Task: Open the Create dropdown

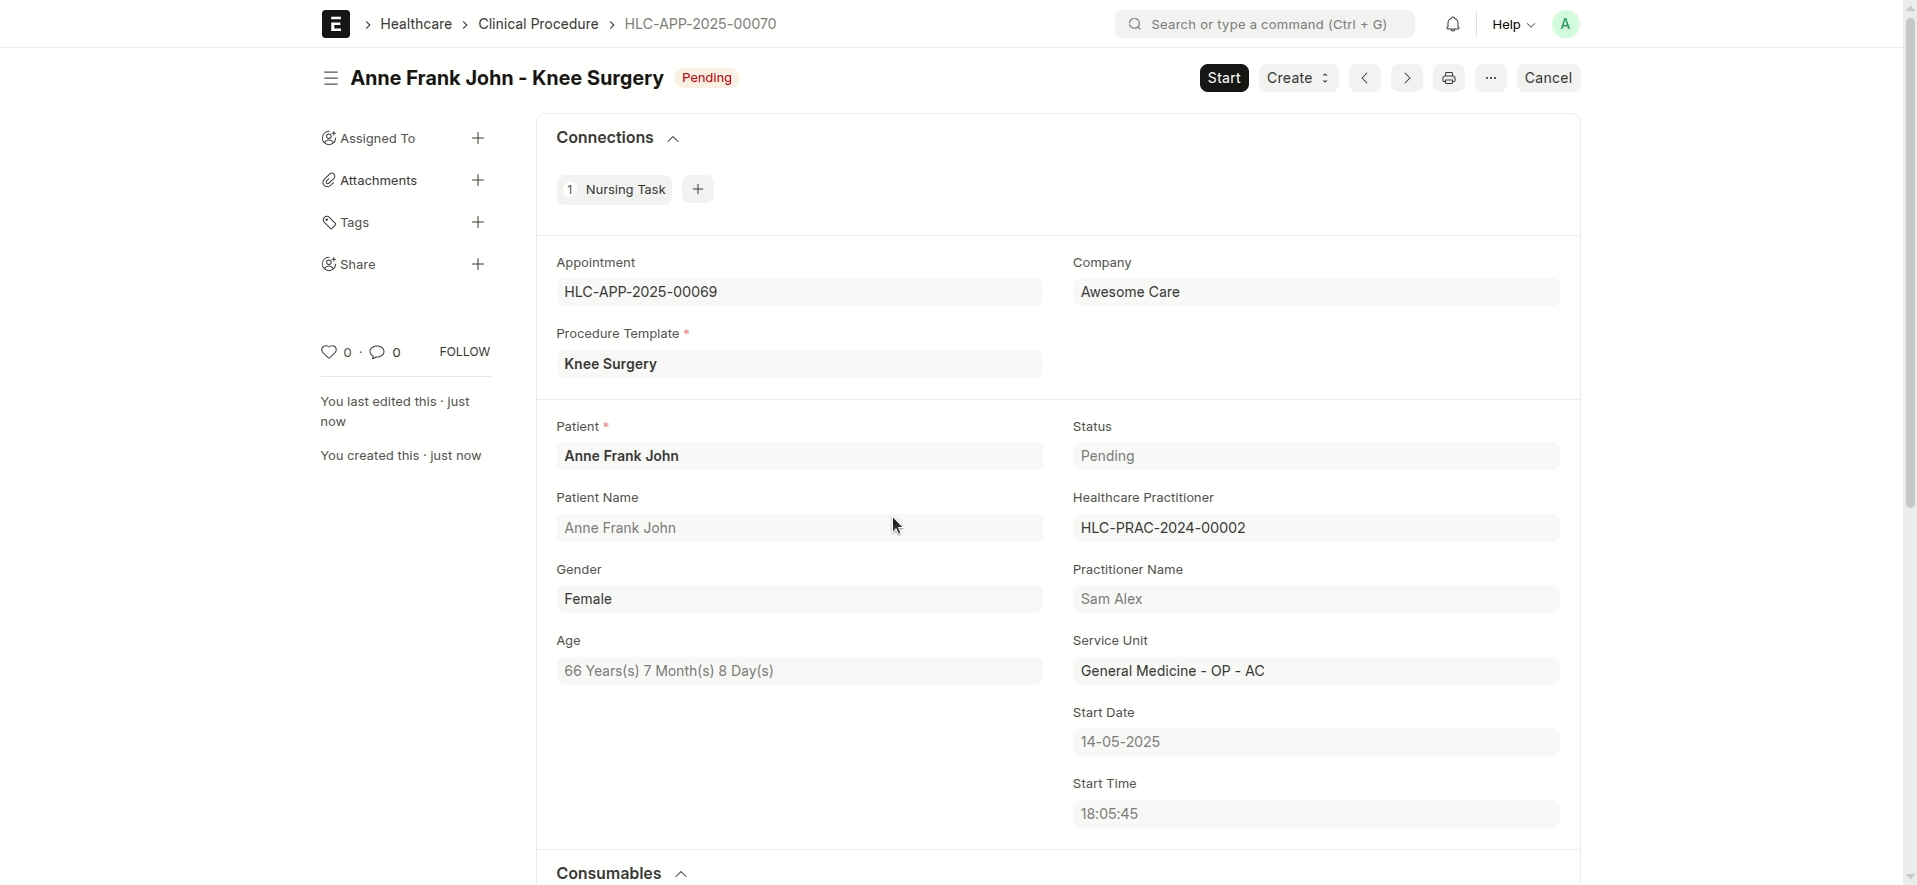Action: coord(1298,78)
